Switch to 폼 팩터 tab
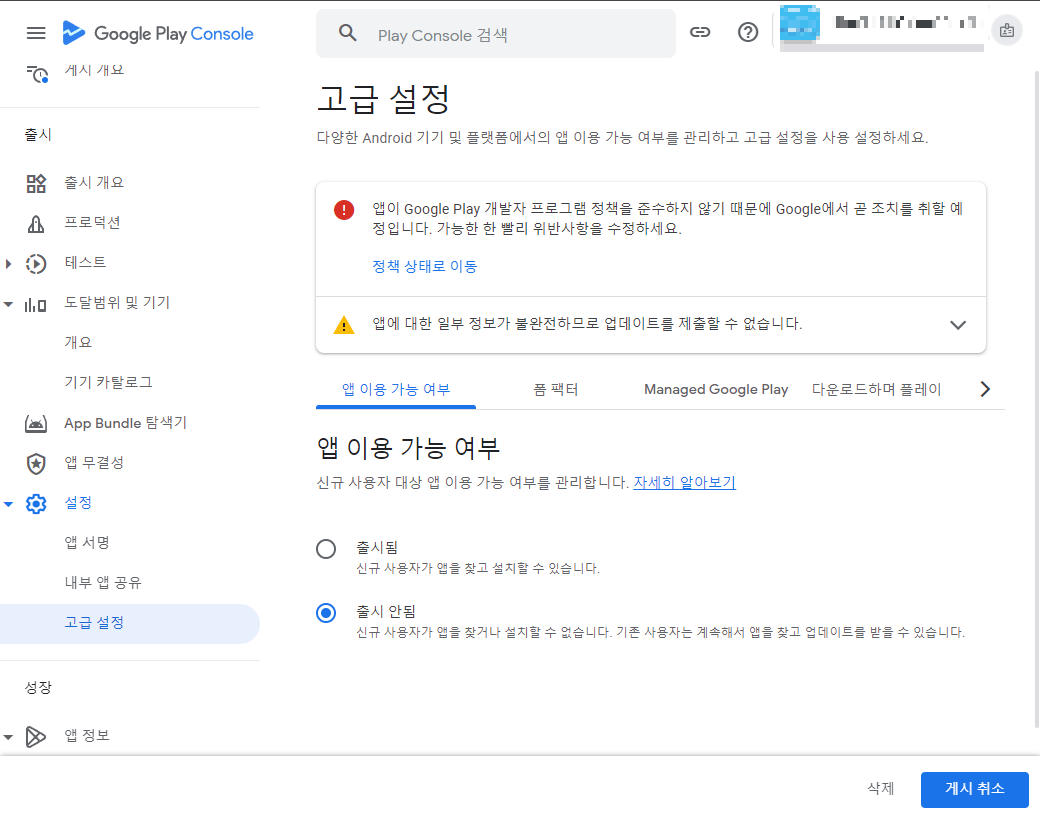The image size is (1040, 816). pyautogui.click(x=556, y=389)
